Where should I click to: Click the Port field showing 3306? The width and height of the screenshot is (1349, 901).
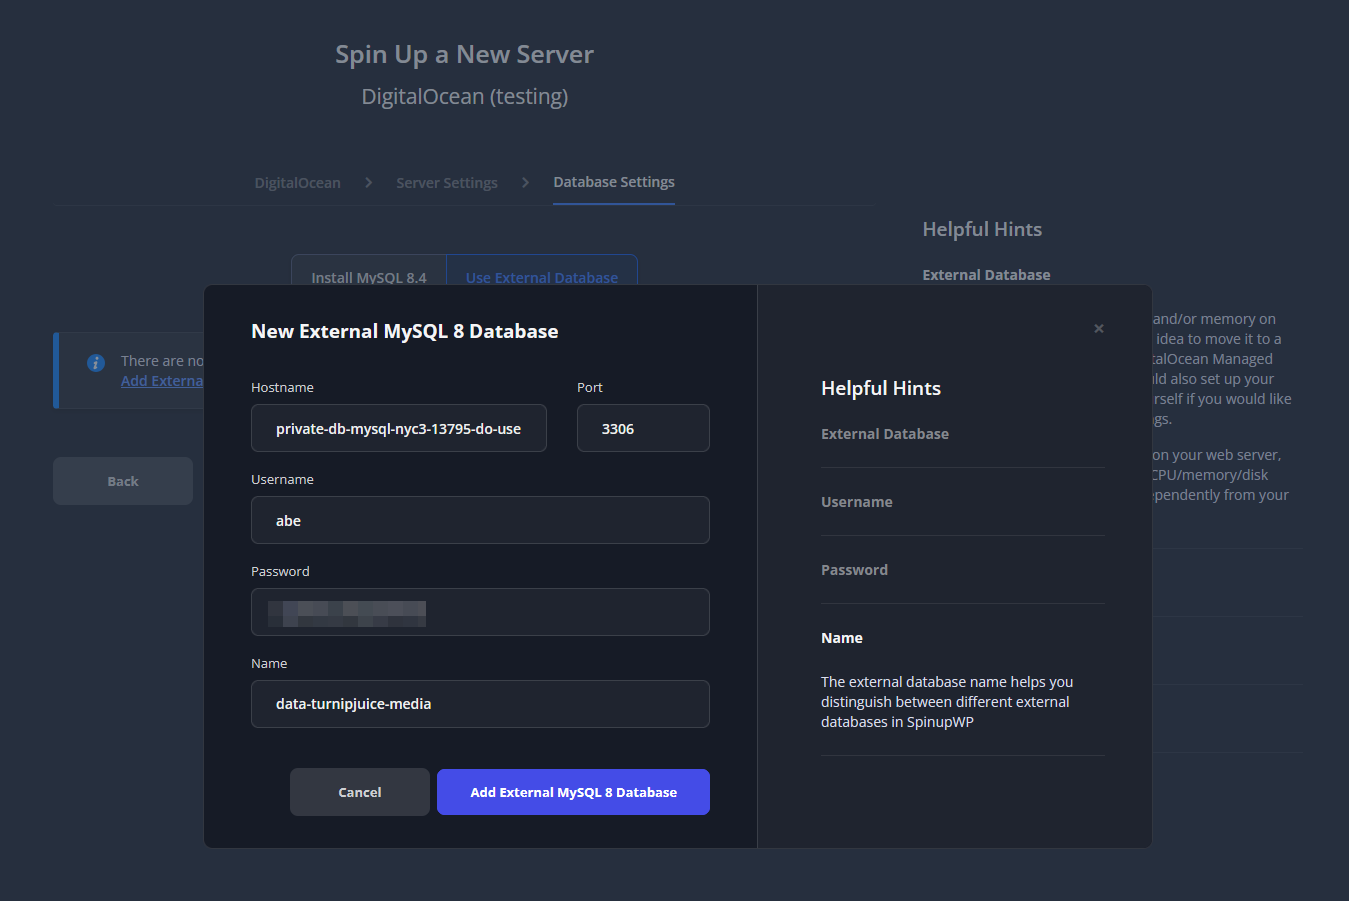pos(642,429)
